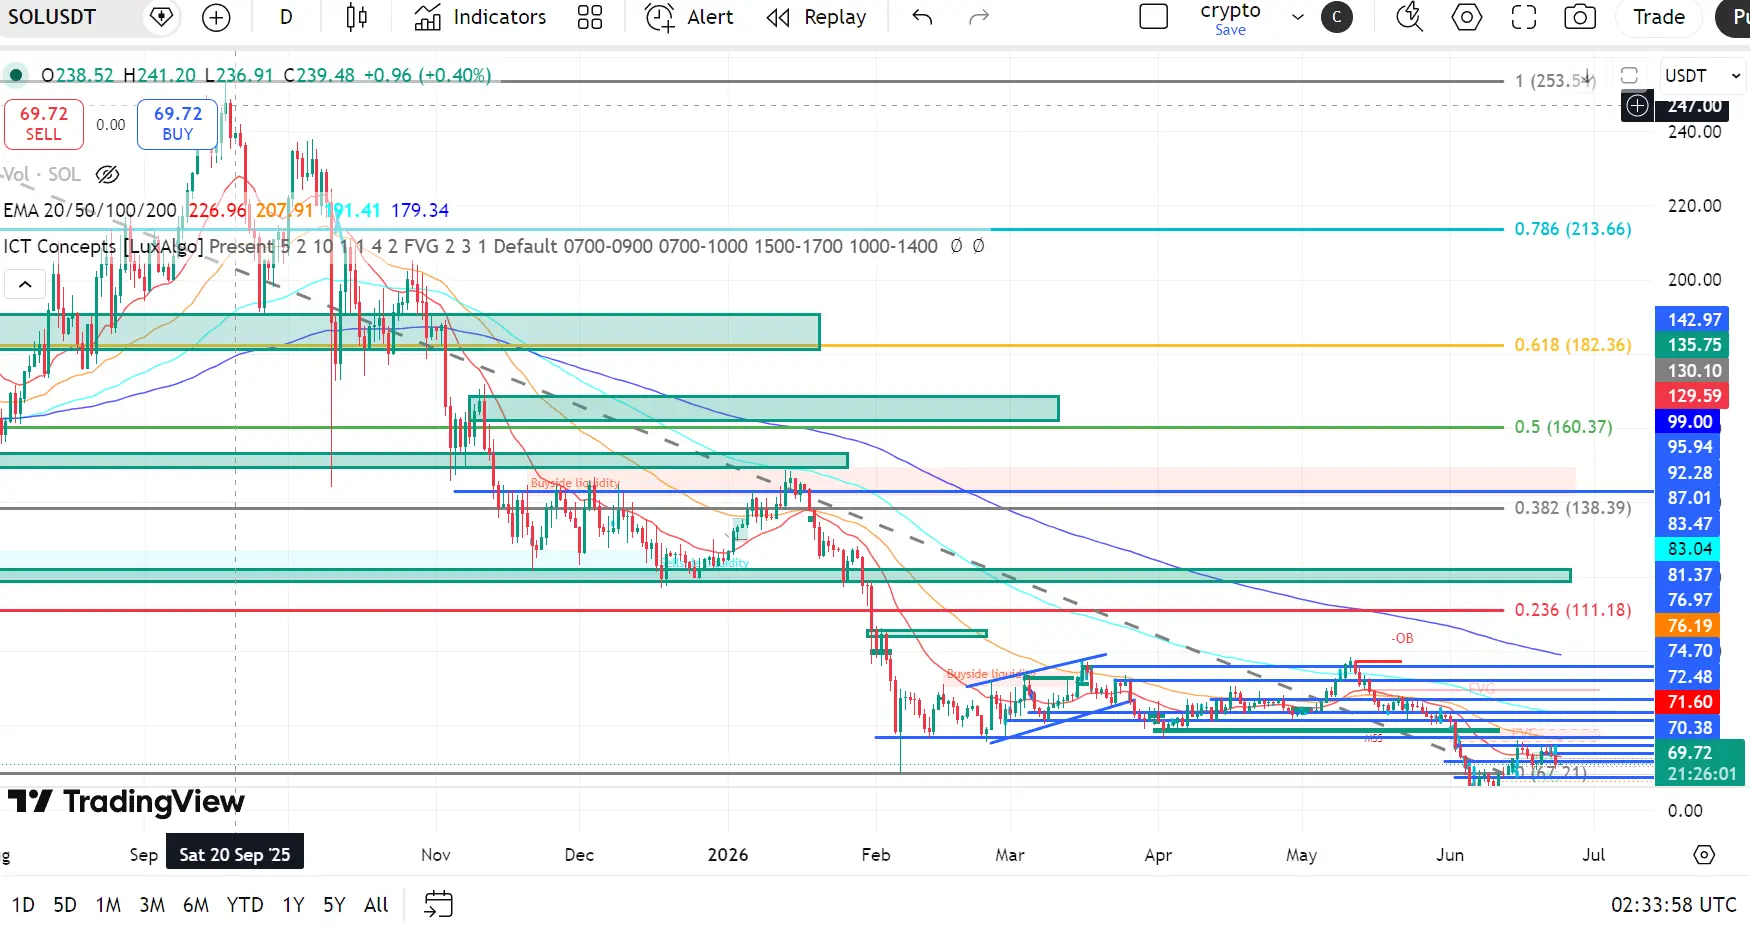
Task: Click the redo arrow in toolbar
Action: pos(979,17)
